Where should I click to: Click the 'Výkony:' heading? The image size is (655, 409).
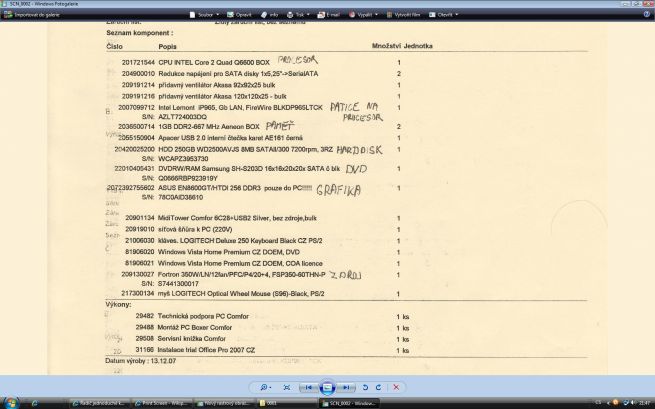118,305
